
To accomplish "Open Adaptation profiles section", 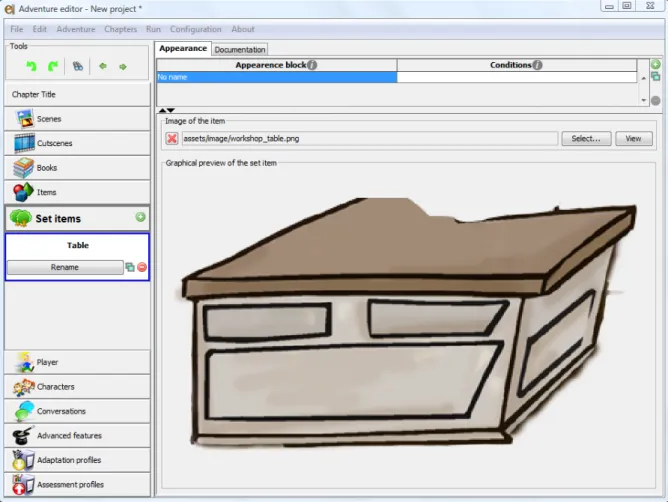I will (77, 460).
